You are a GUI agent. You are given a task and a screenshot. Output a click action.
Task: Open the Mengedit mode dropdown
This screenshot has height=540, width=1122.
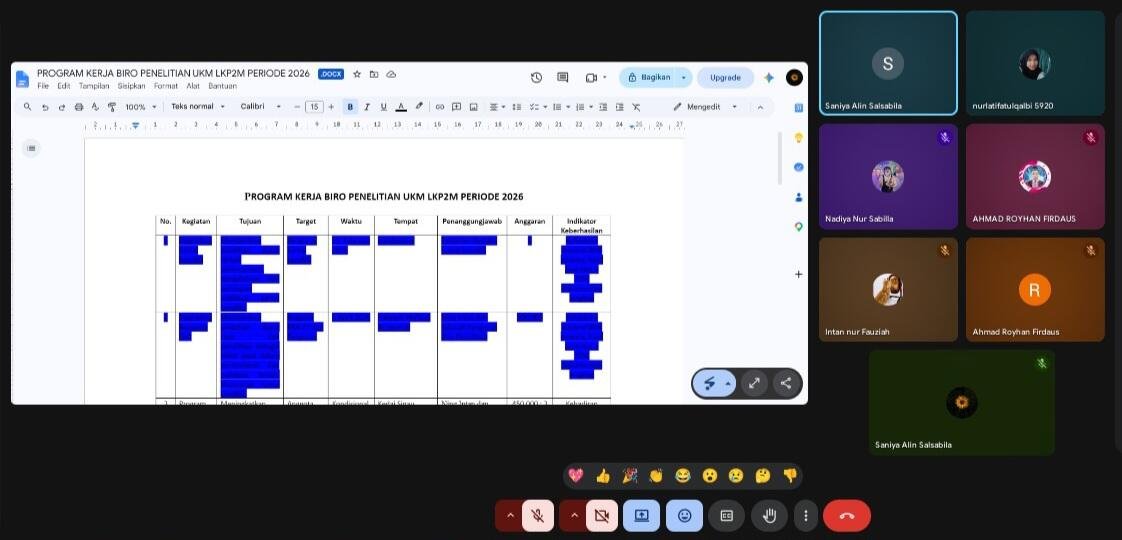pos(706,107)
